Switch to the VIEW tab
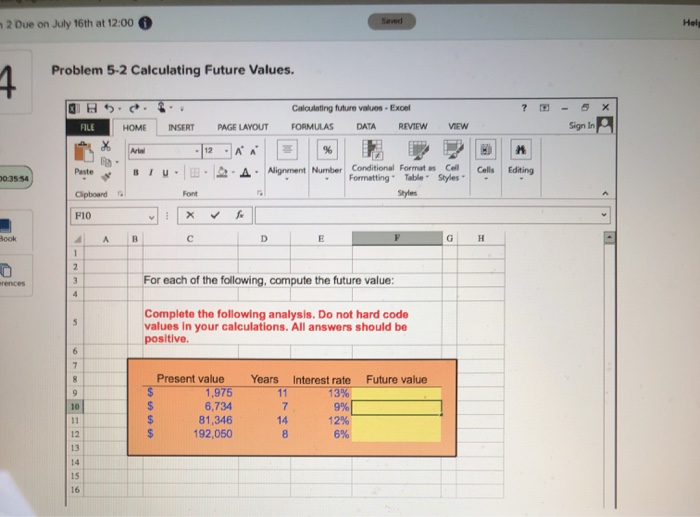 click(458, 126)
